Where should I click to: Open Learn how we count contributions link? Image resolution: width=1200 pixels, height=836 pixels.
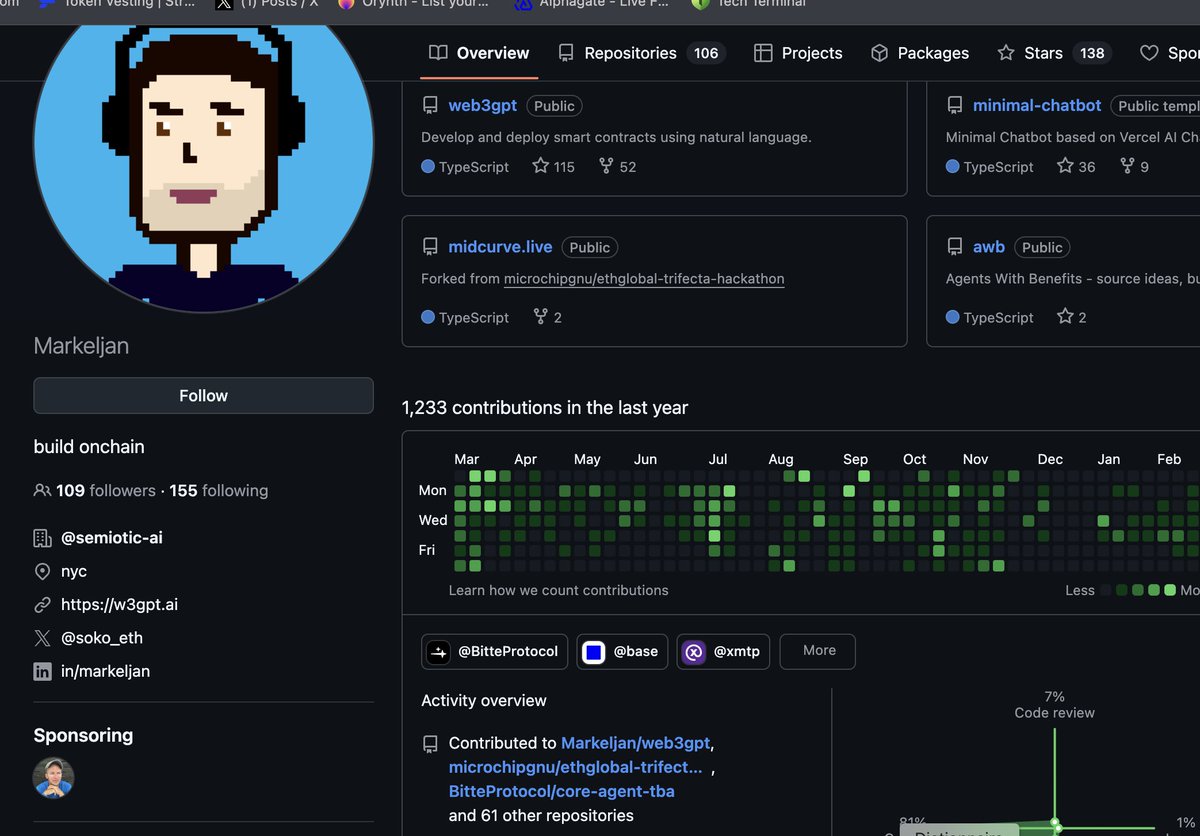click(x=558, y=590)
